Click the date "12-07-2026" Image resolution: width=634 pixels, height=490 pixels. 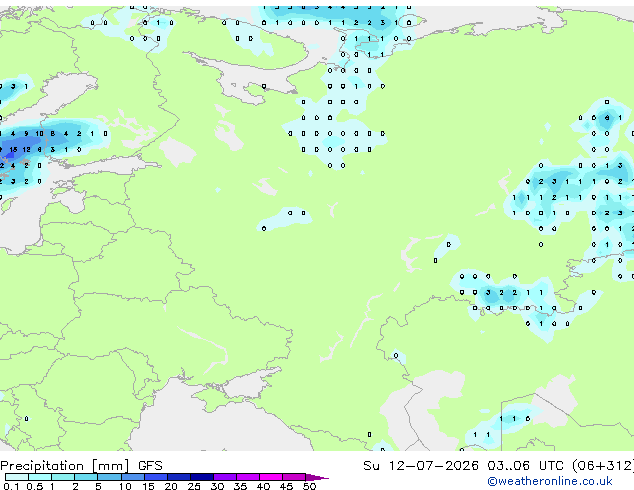(x=433, y=466)
